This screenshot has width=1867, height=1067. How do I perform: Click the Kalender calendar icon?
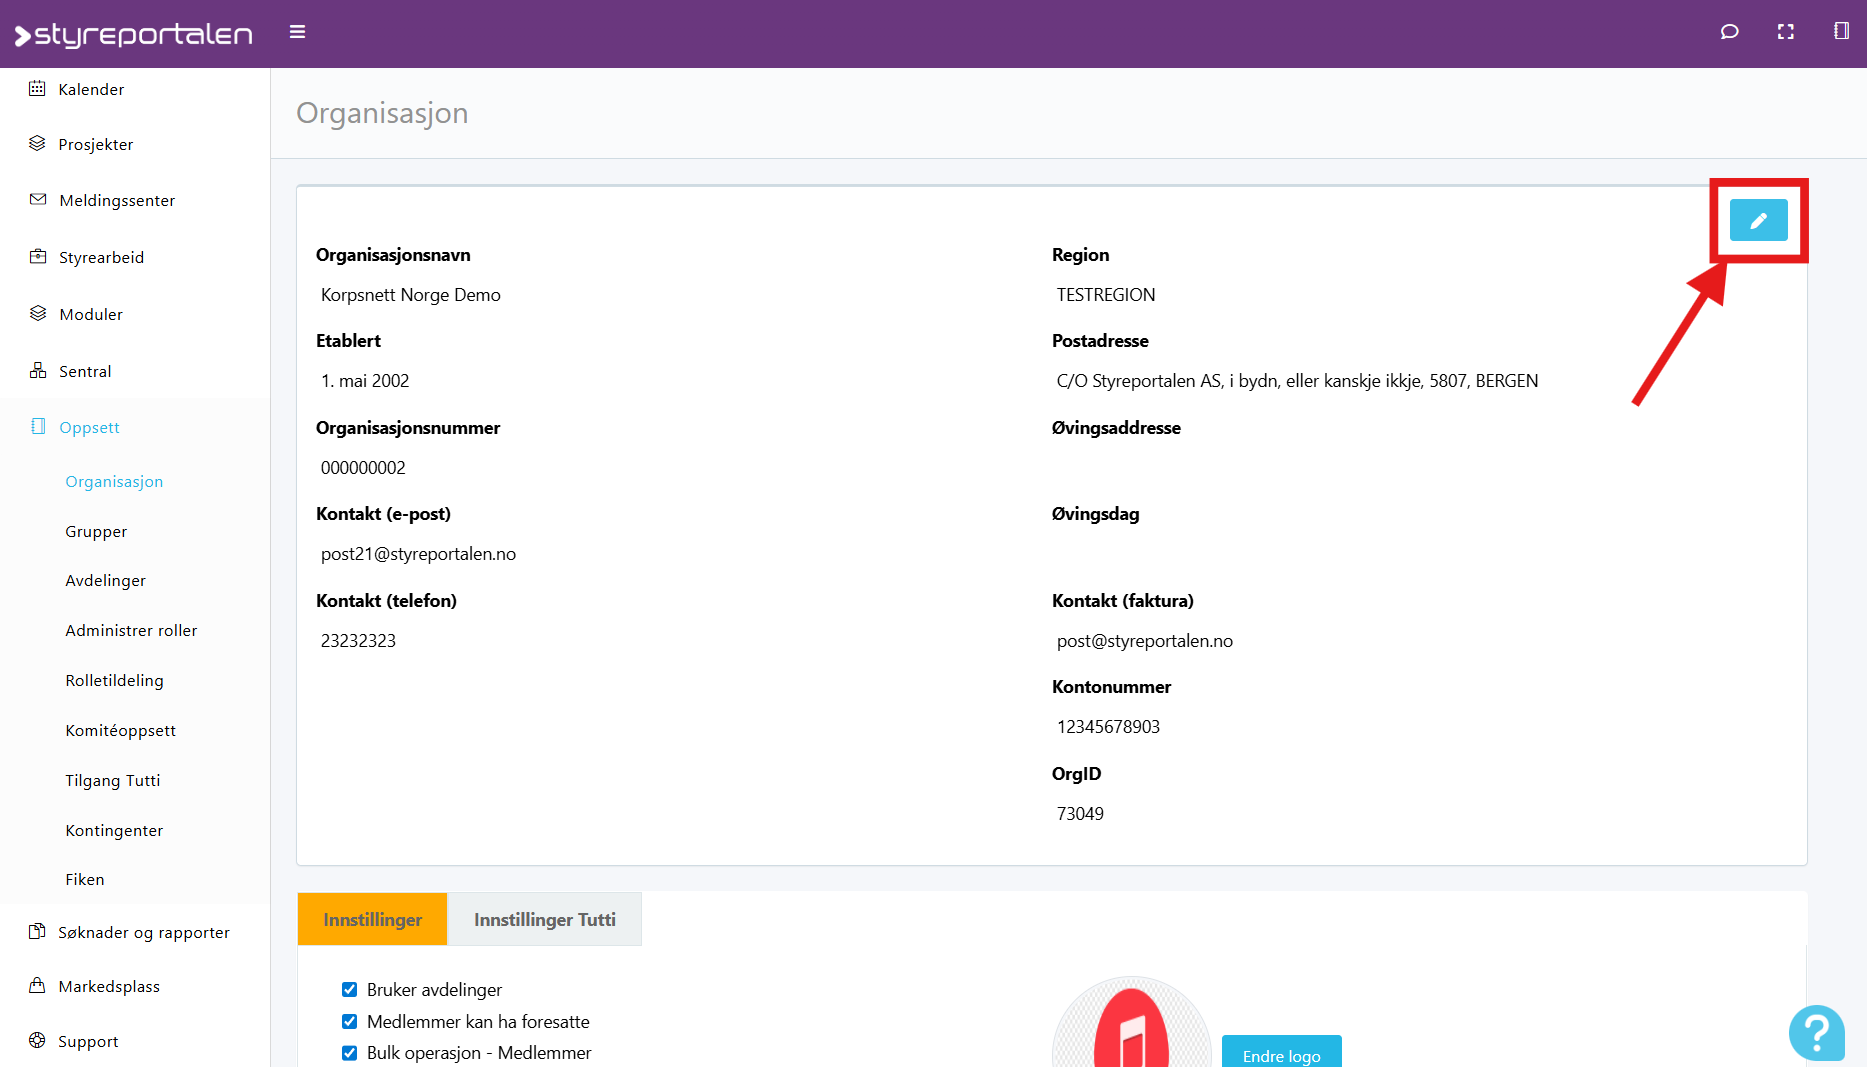pos(37,89)
